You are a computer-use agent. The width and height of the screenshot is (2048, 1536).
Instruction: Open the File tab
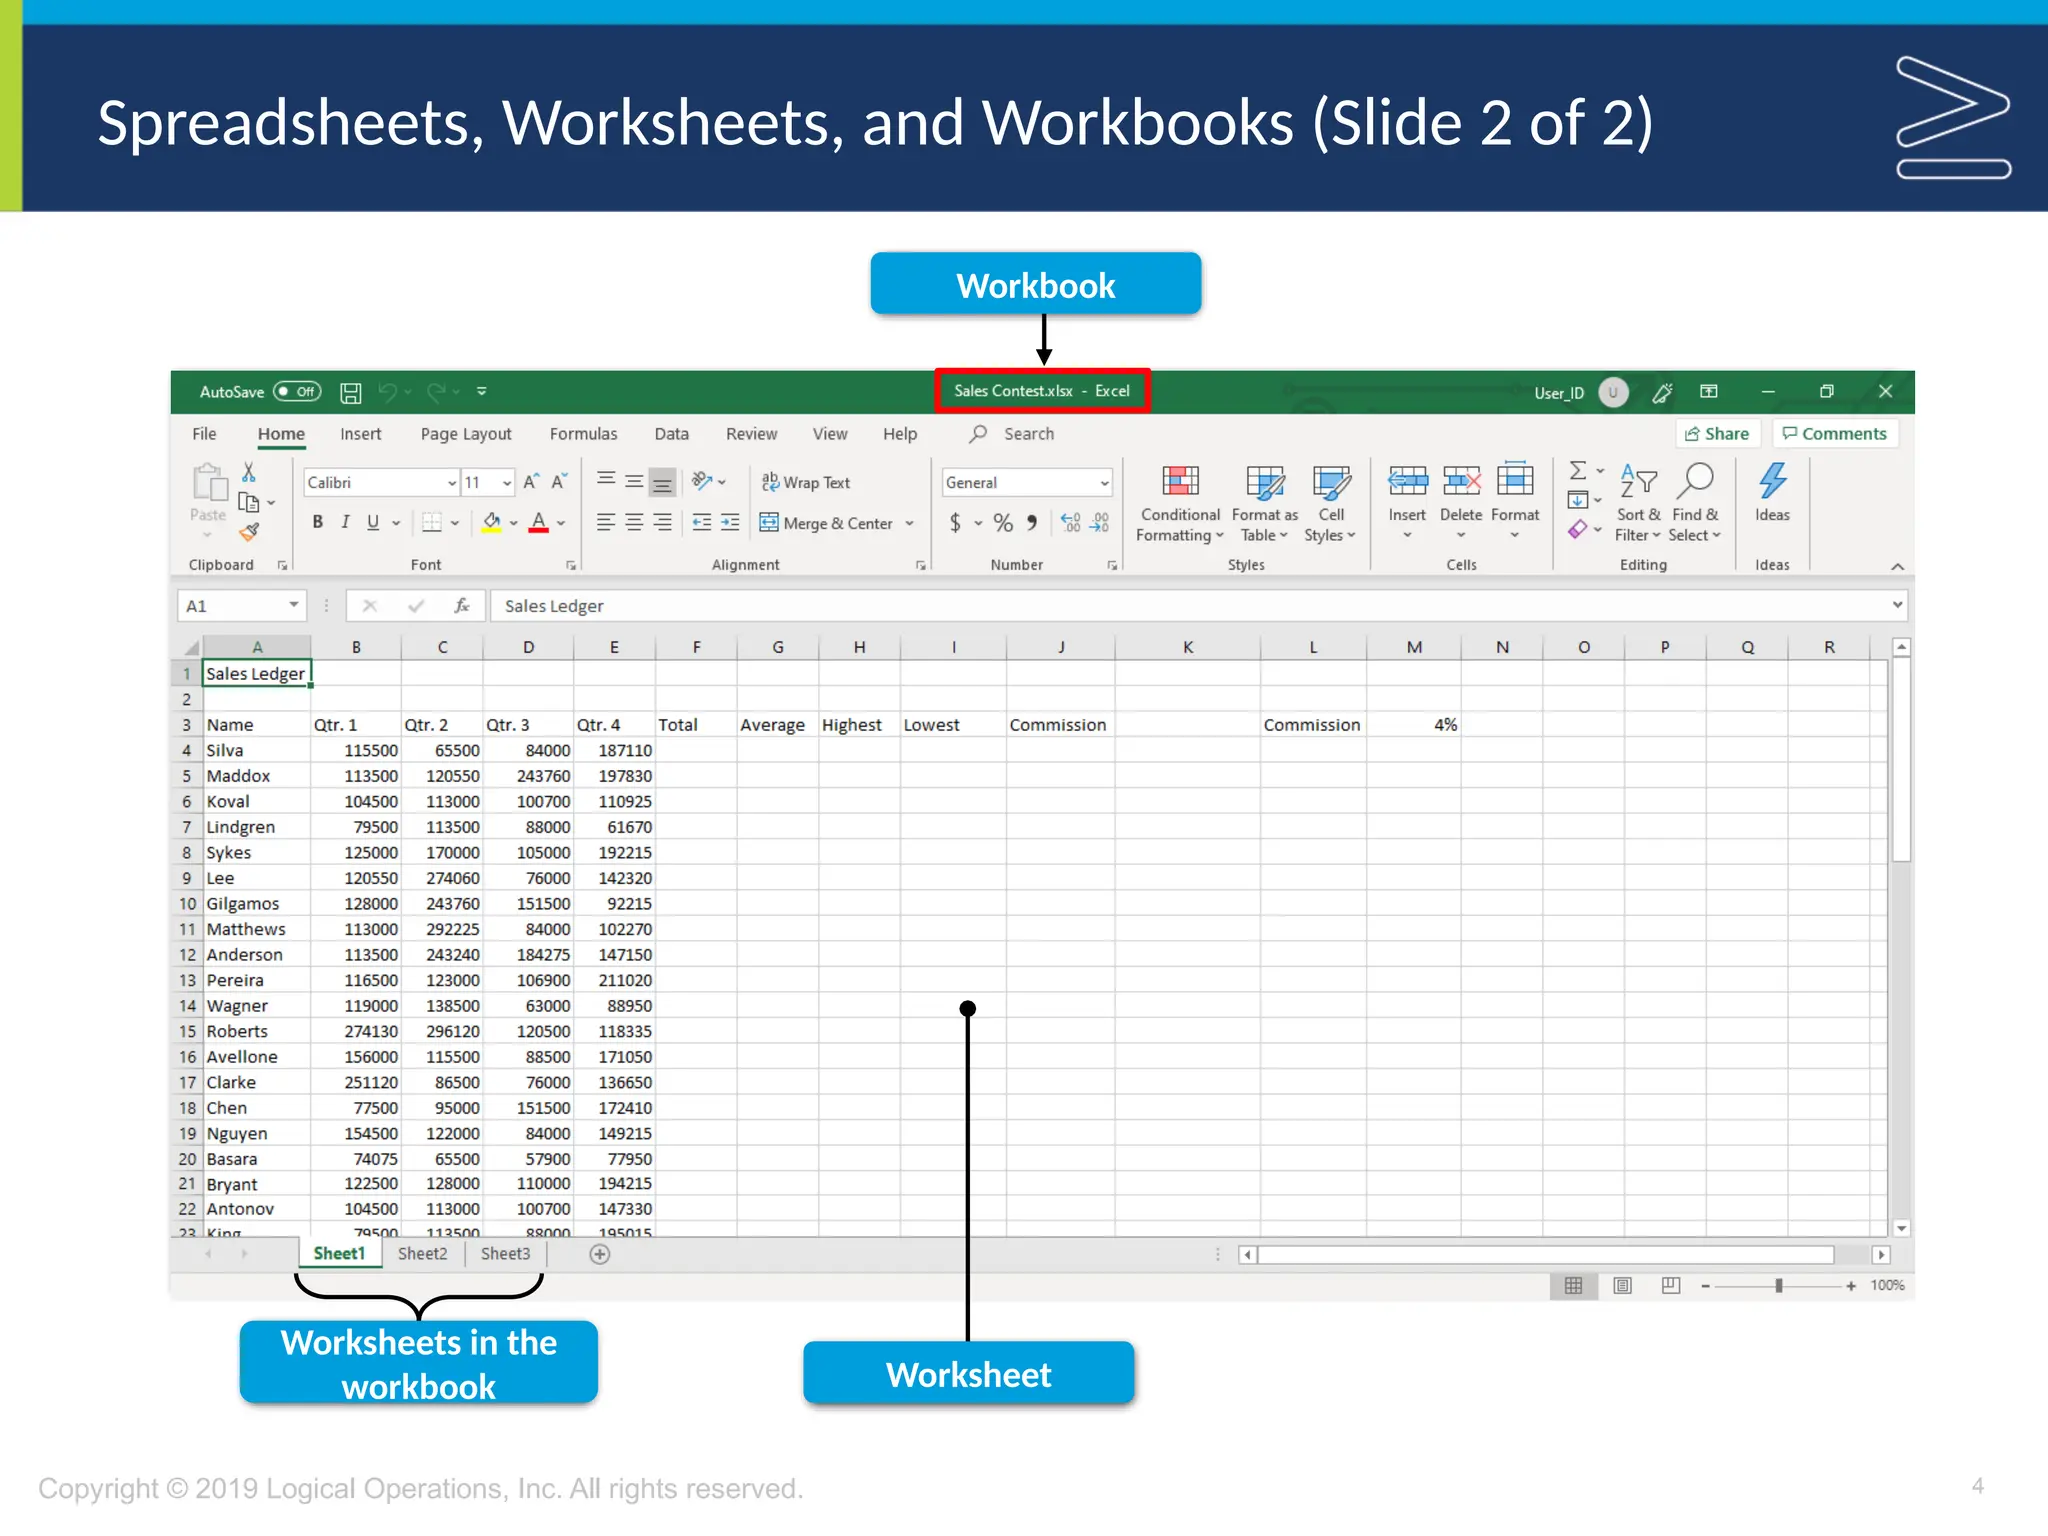click(x=204, y=434)
